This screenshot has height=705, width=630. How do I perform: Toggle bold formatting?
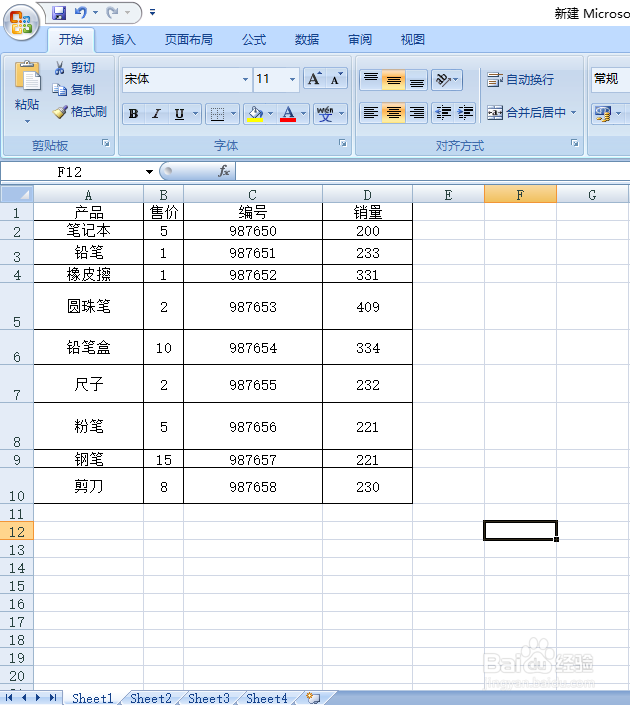pyautogui.click(x=134, y=114)
